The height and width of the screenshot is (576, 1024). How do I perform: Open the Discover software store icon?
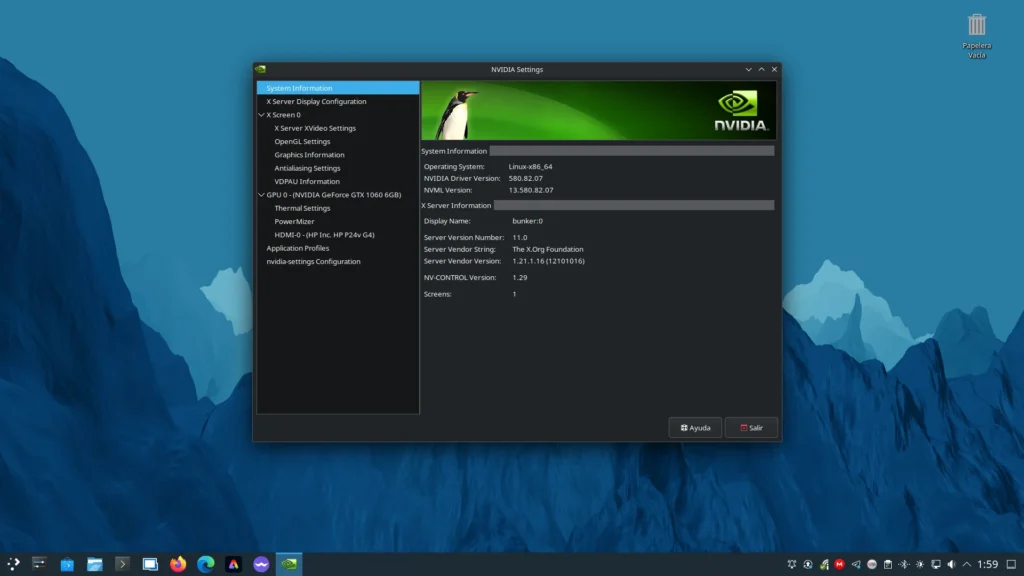click(x=67, y=564)
